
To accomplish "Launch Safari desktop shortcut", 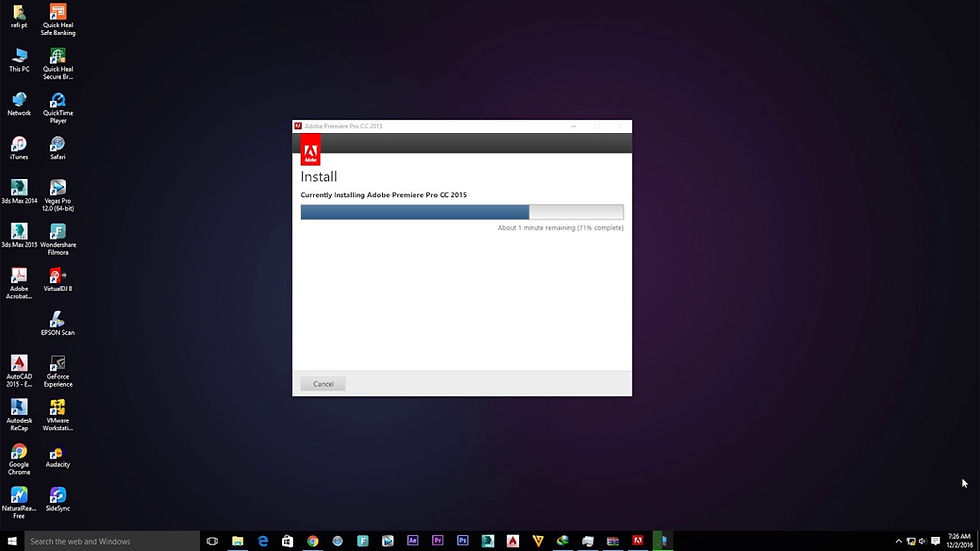I will click(58, 147).
